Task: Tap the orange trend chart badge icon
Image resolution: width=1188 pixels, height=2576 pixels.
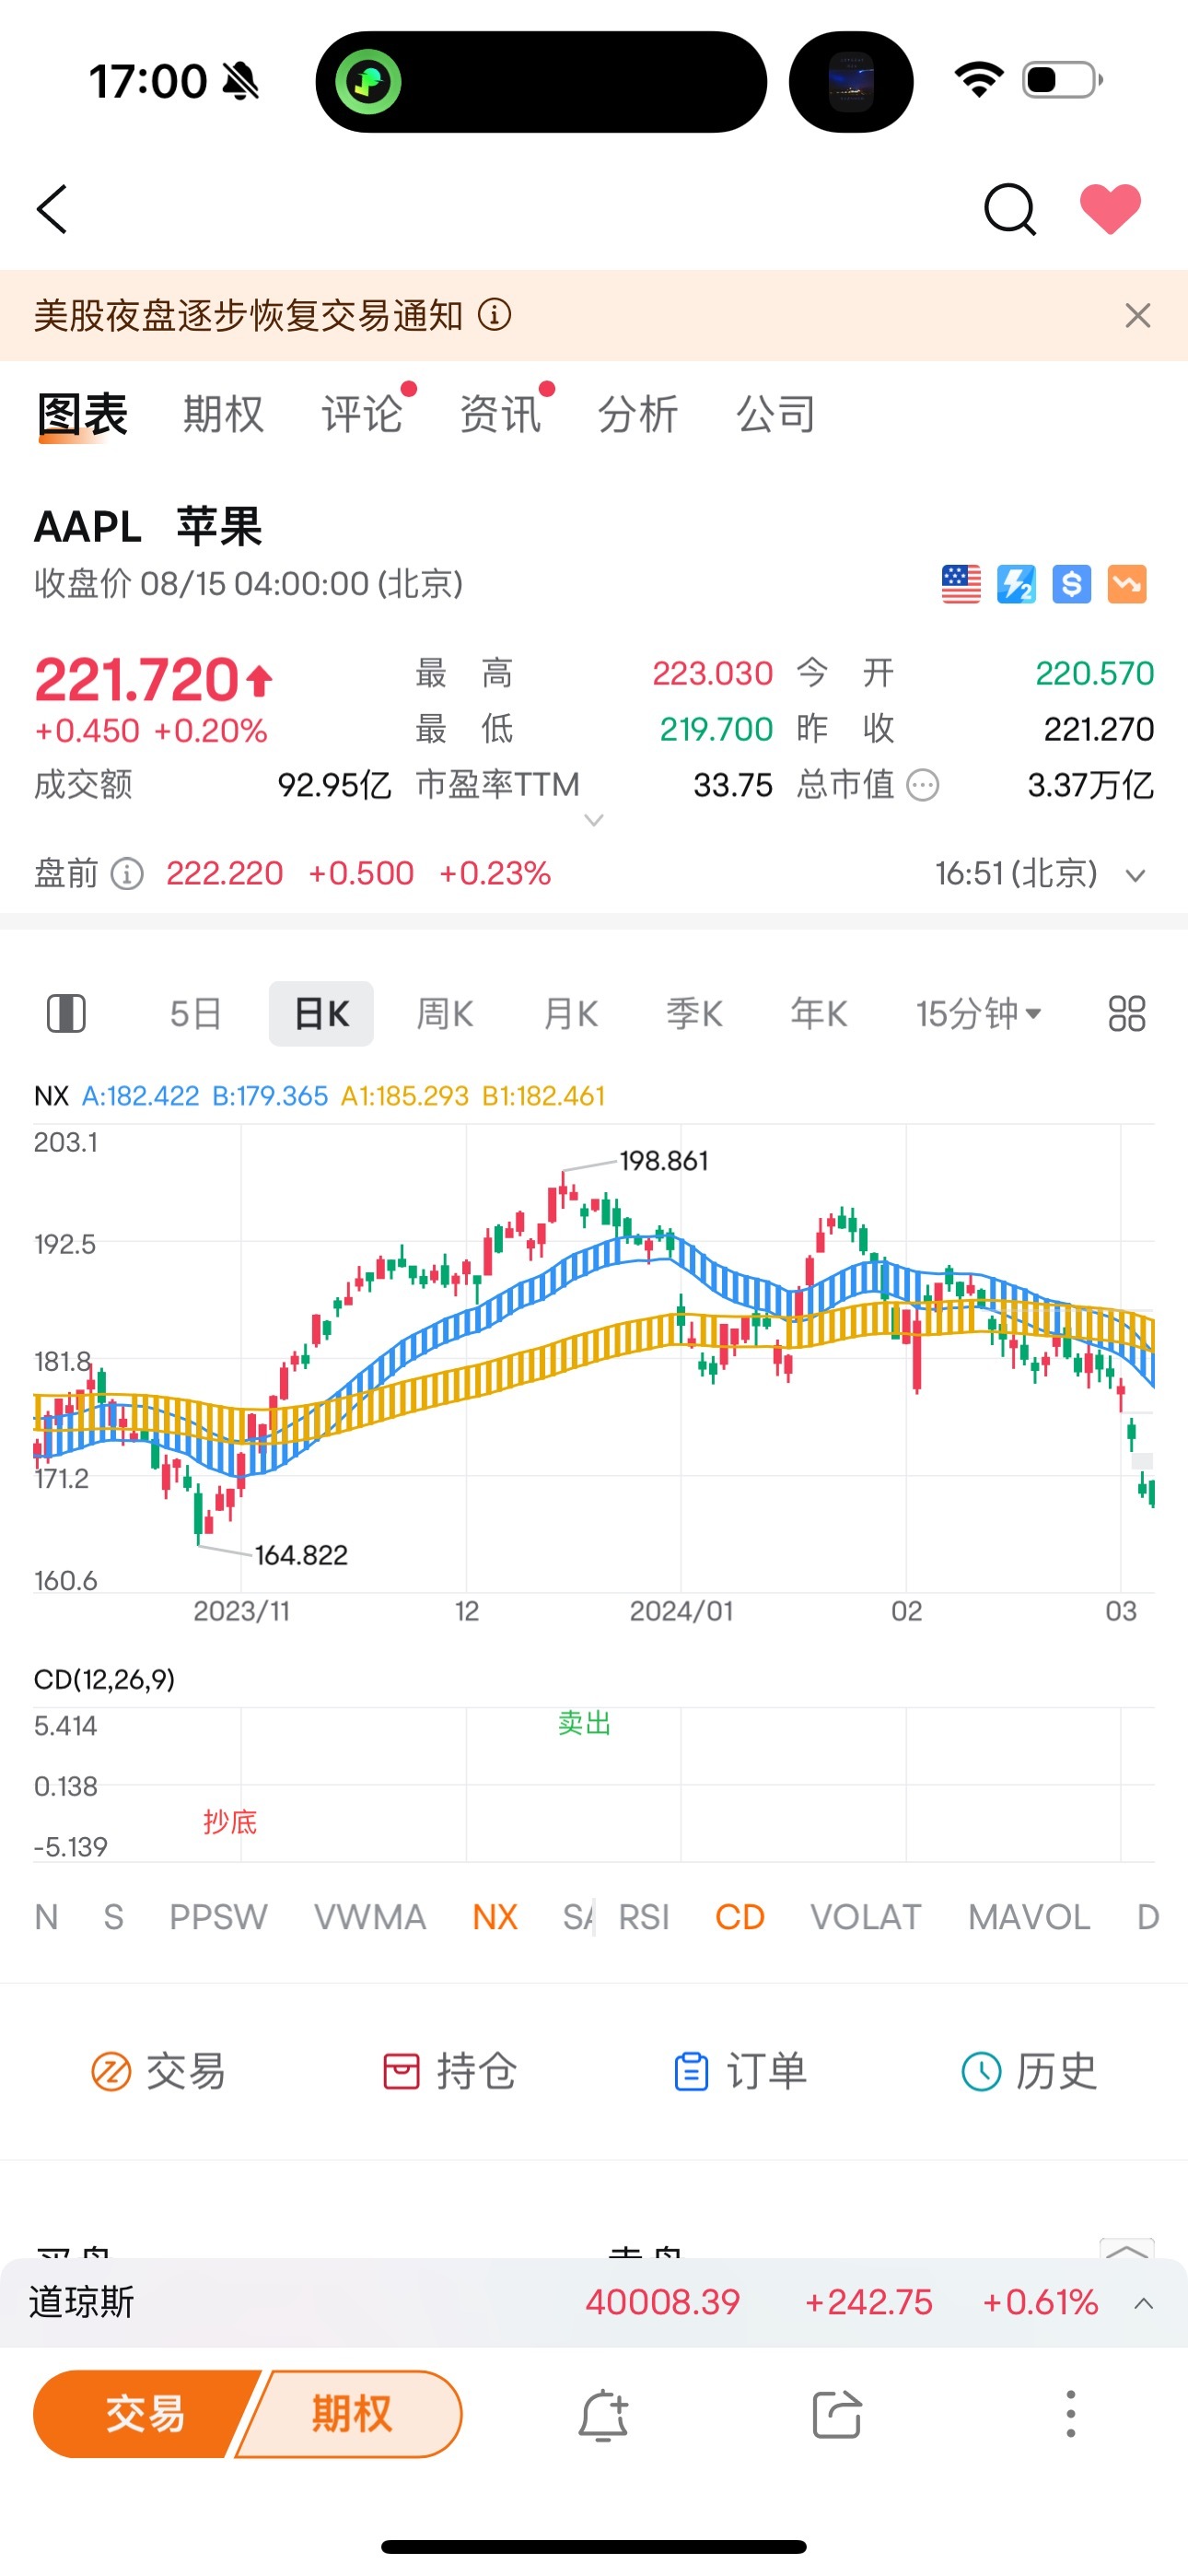Action: pos(1126,584)
